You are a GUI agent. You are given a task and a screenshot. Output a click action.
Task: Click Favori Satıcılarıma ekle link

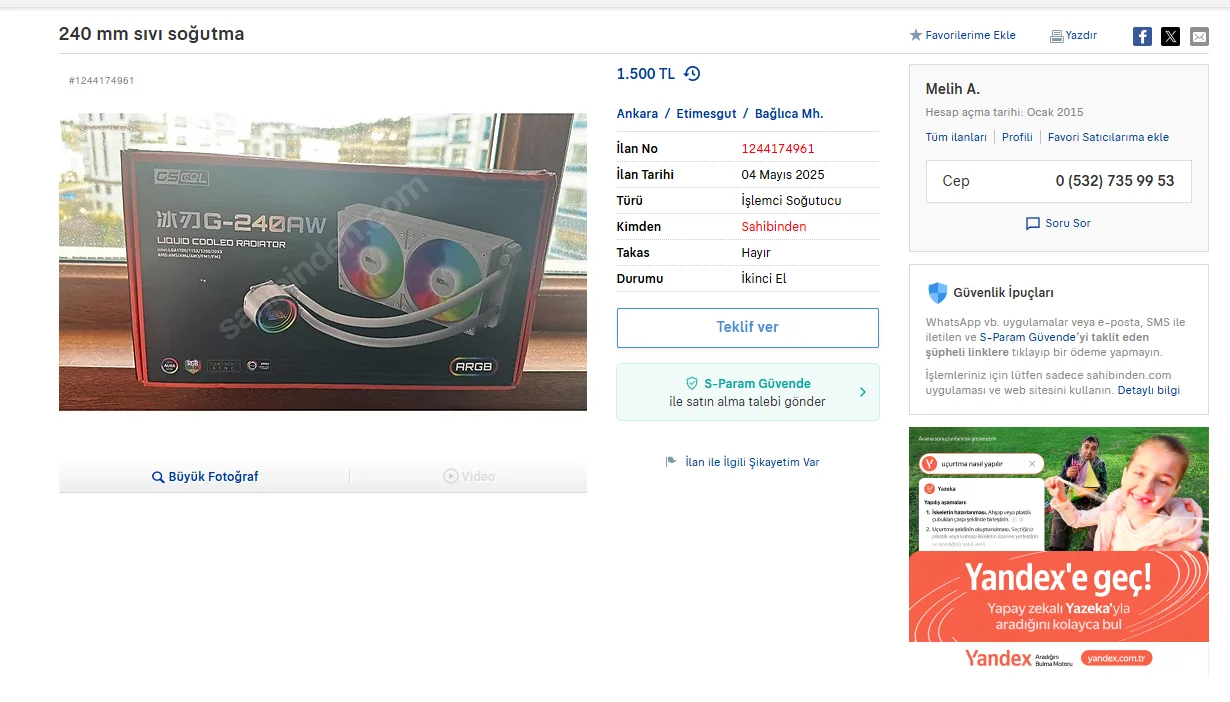(x=1108, y=138)
